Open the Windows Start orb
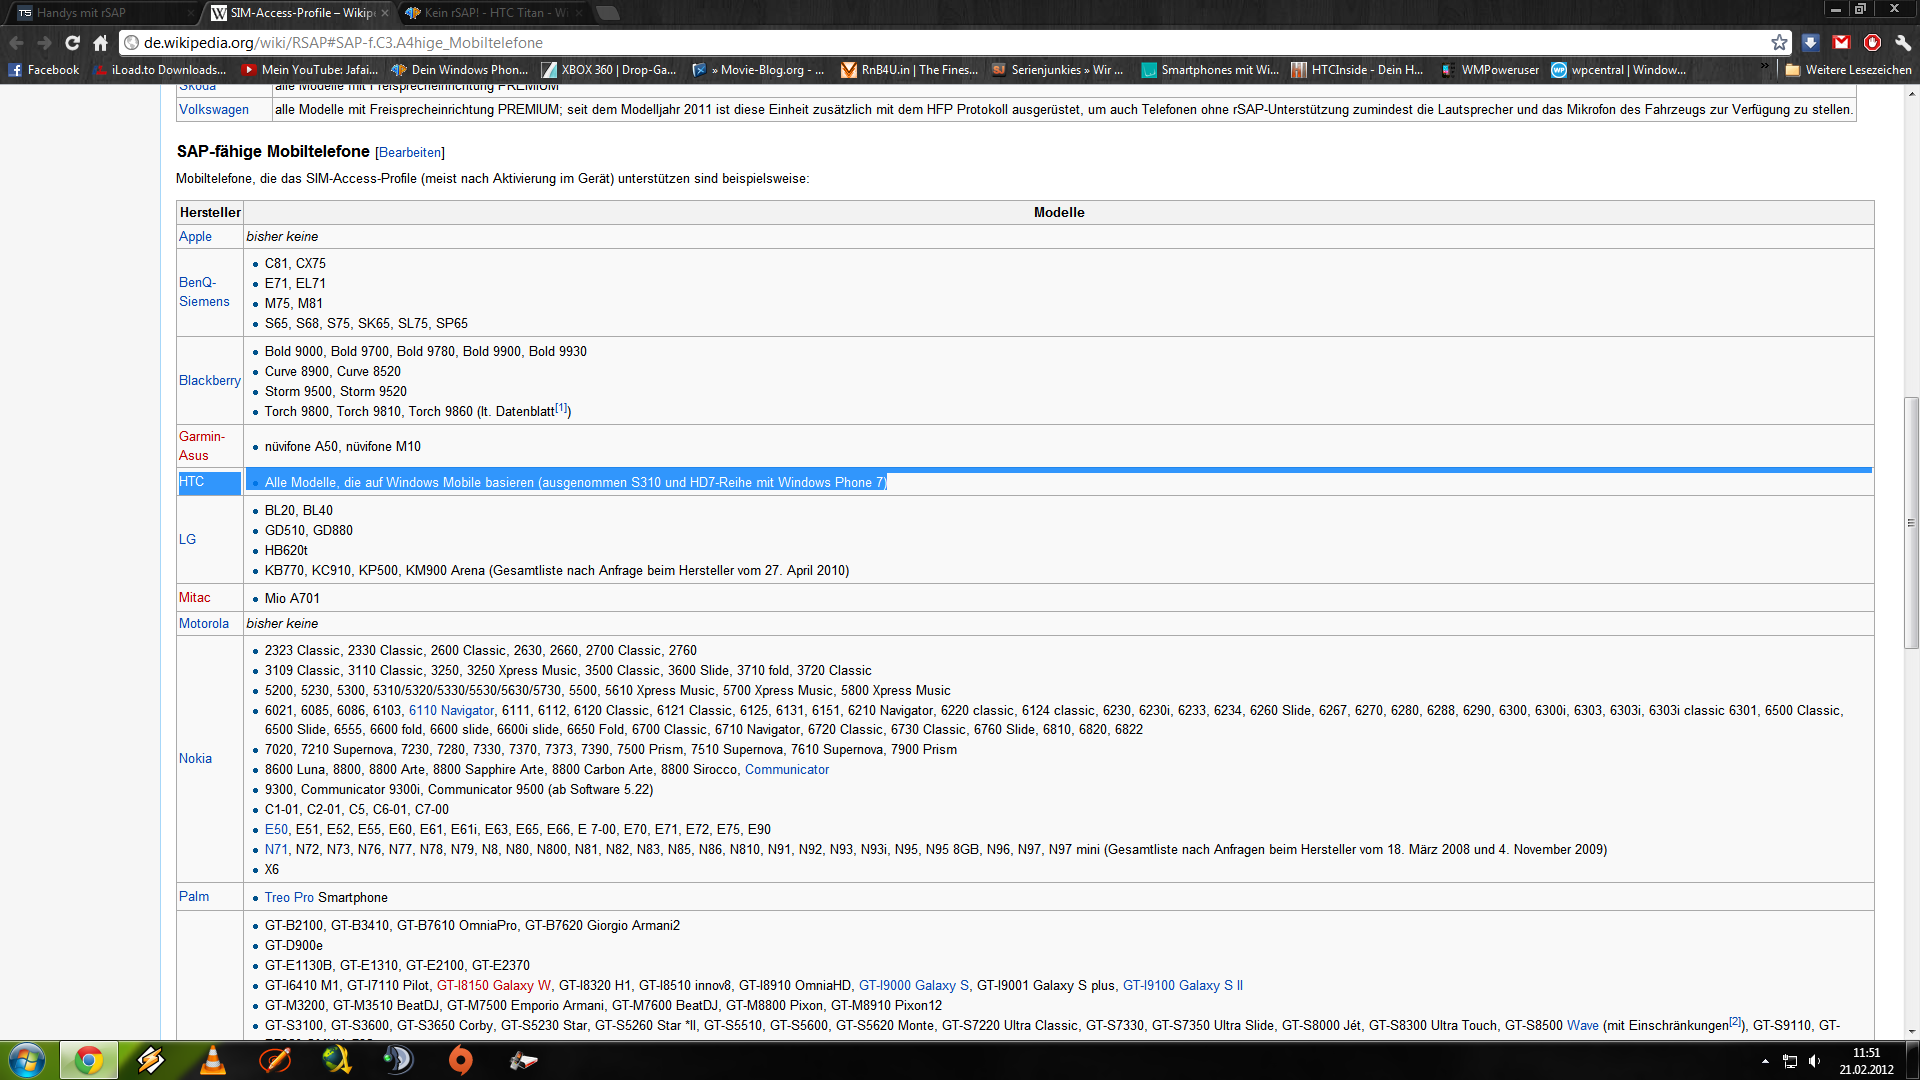1920x1080 pixels. [x=27, y=1060]
